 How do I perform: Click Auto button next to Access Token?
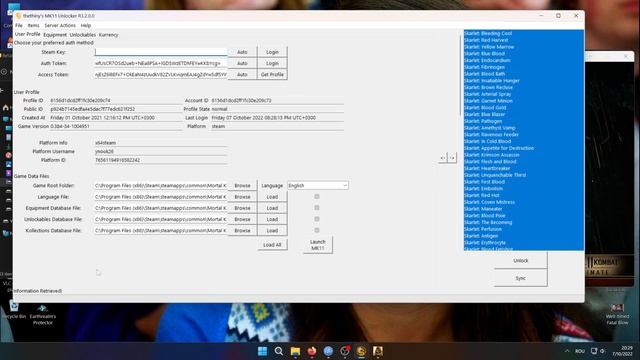(242, 75)
